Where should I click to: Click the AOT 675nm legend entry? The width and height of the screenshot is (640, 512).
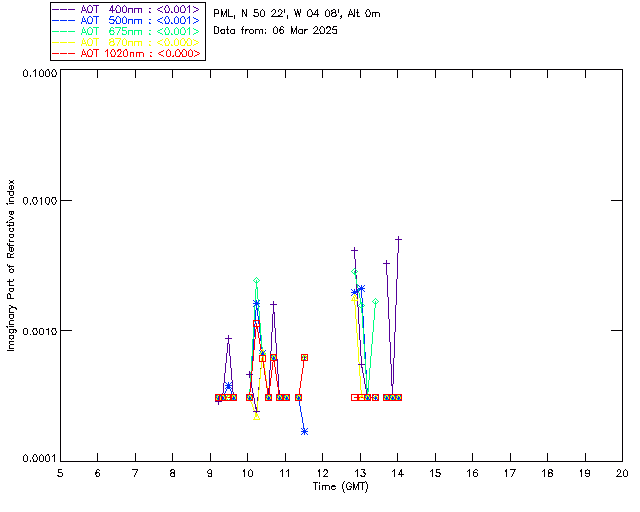coord(126,31)
